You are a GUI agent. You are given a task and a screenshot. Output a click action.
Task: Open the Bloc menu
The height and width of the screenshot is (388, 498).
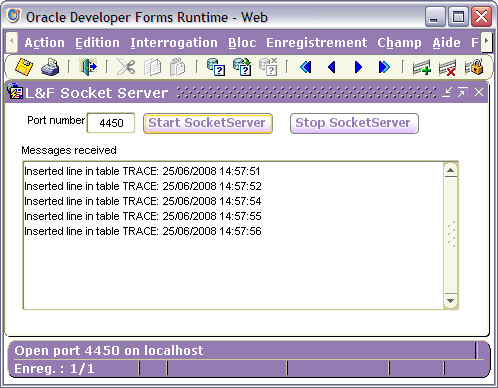click(x=242, y=43)
